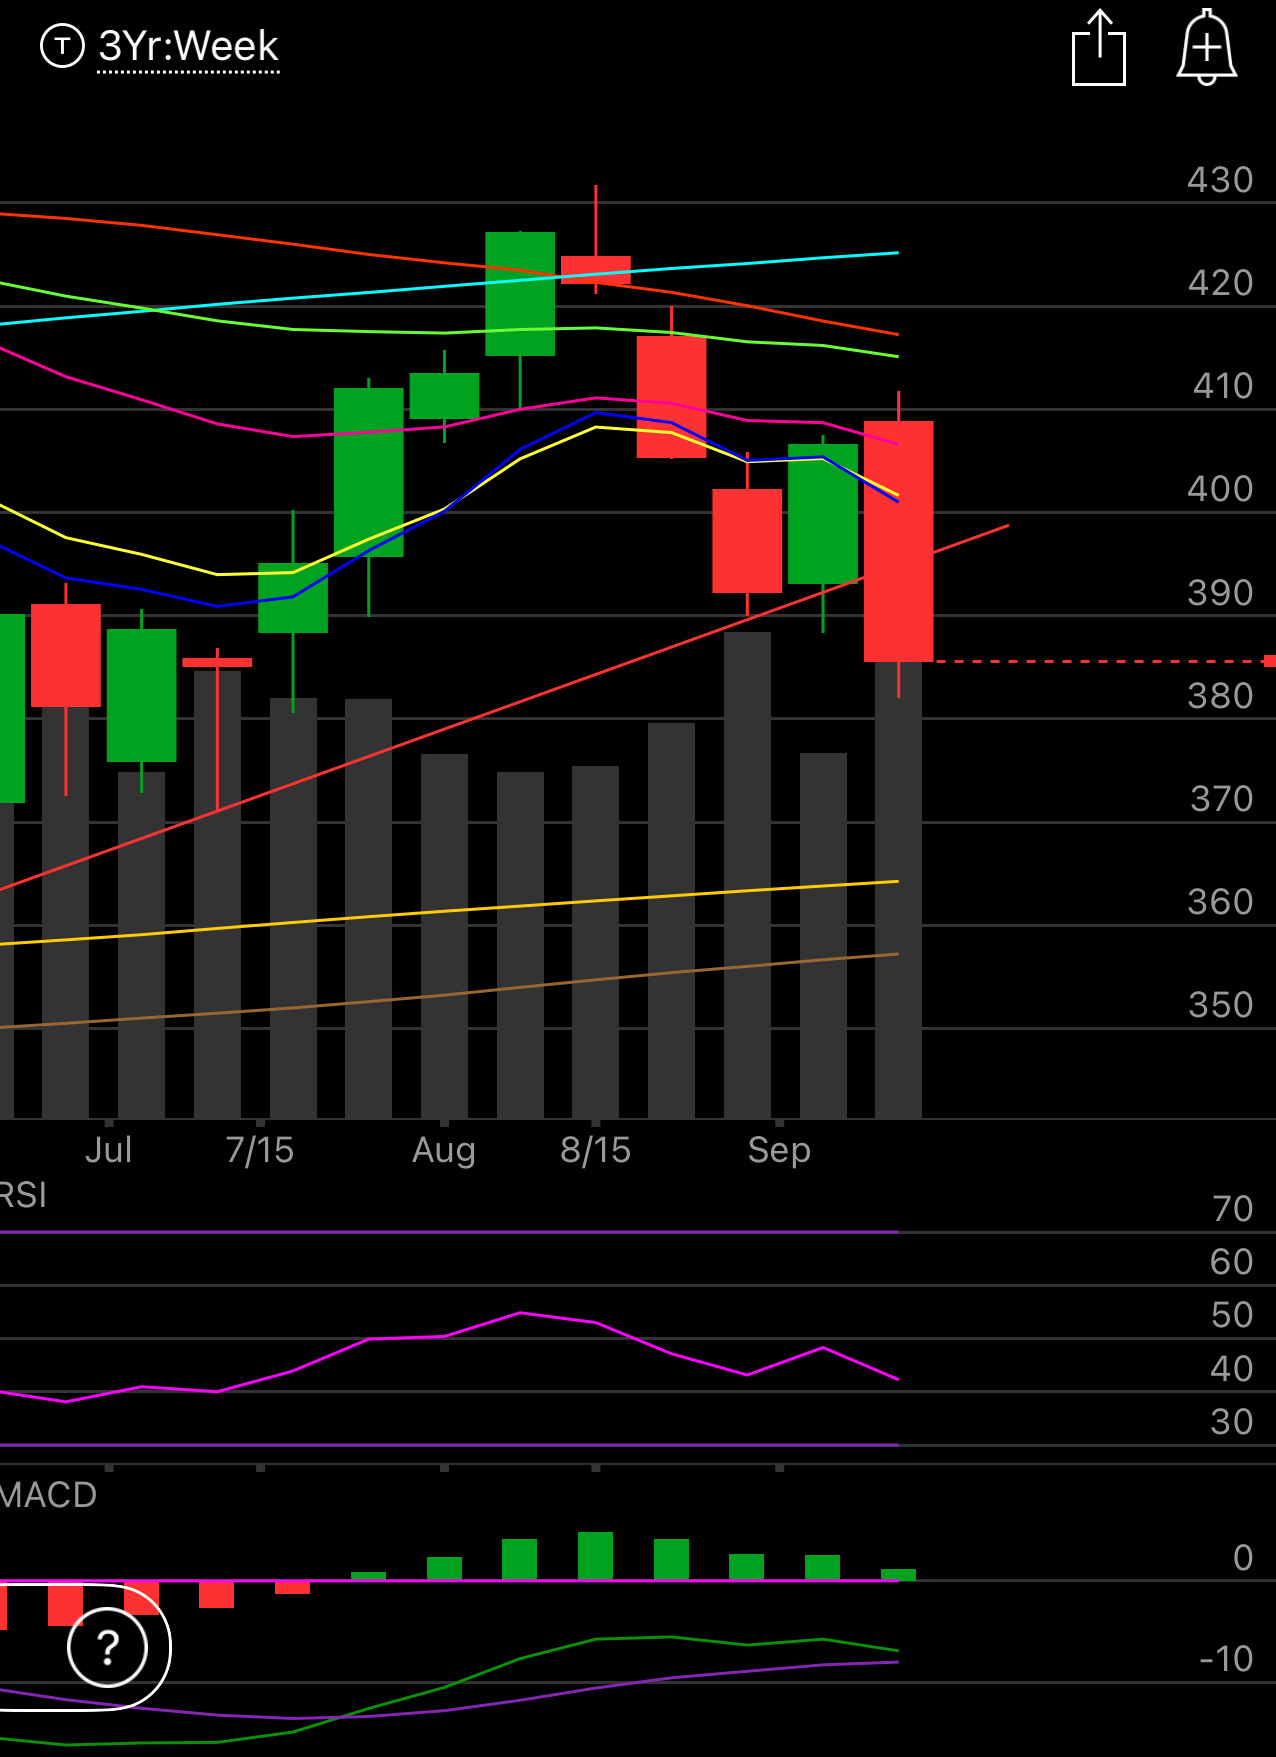1276x1757 pixels.
Task: Tap the MACD 0 axis label
Action: click(x=1243, y=1558)
